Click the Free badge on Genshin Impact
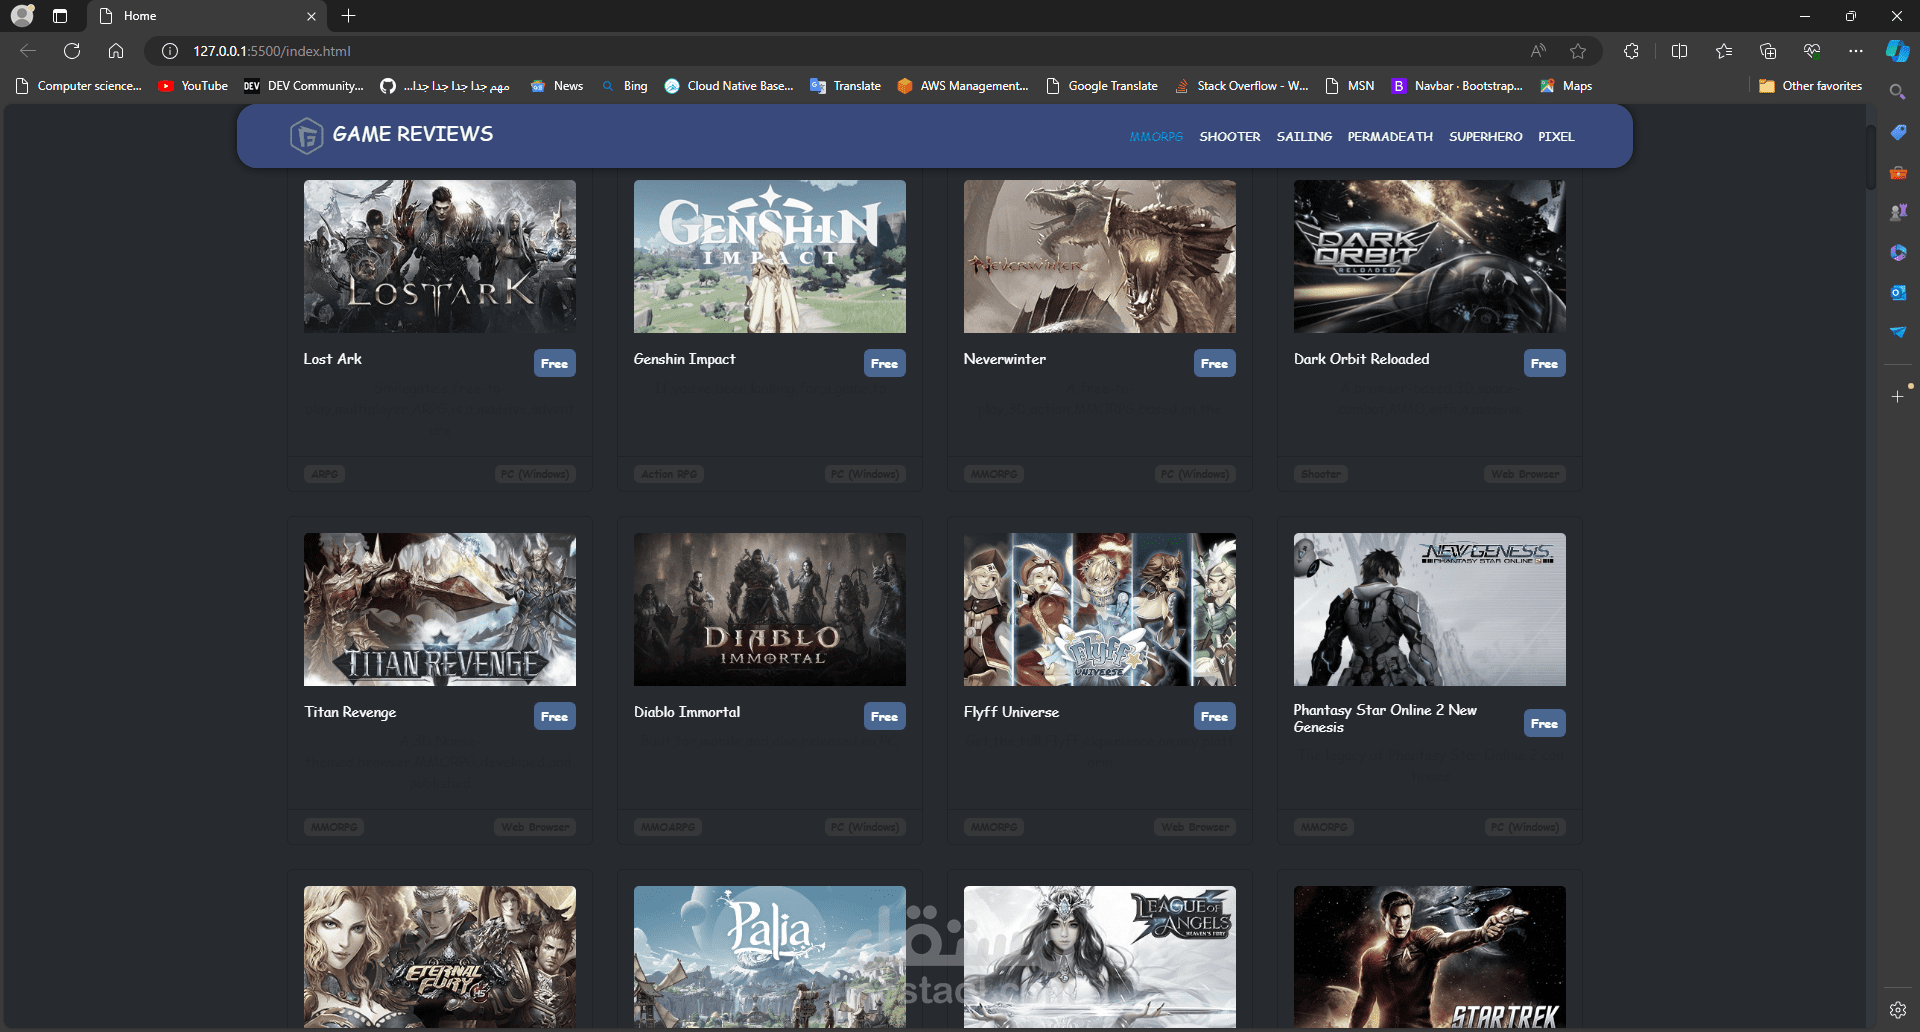Screen dimensions: 1920x1032 point(885,364)
